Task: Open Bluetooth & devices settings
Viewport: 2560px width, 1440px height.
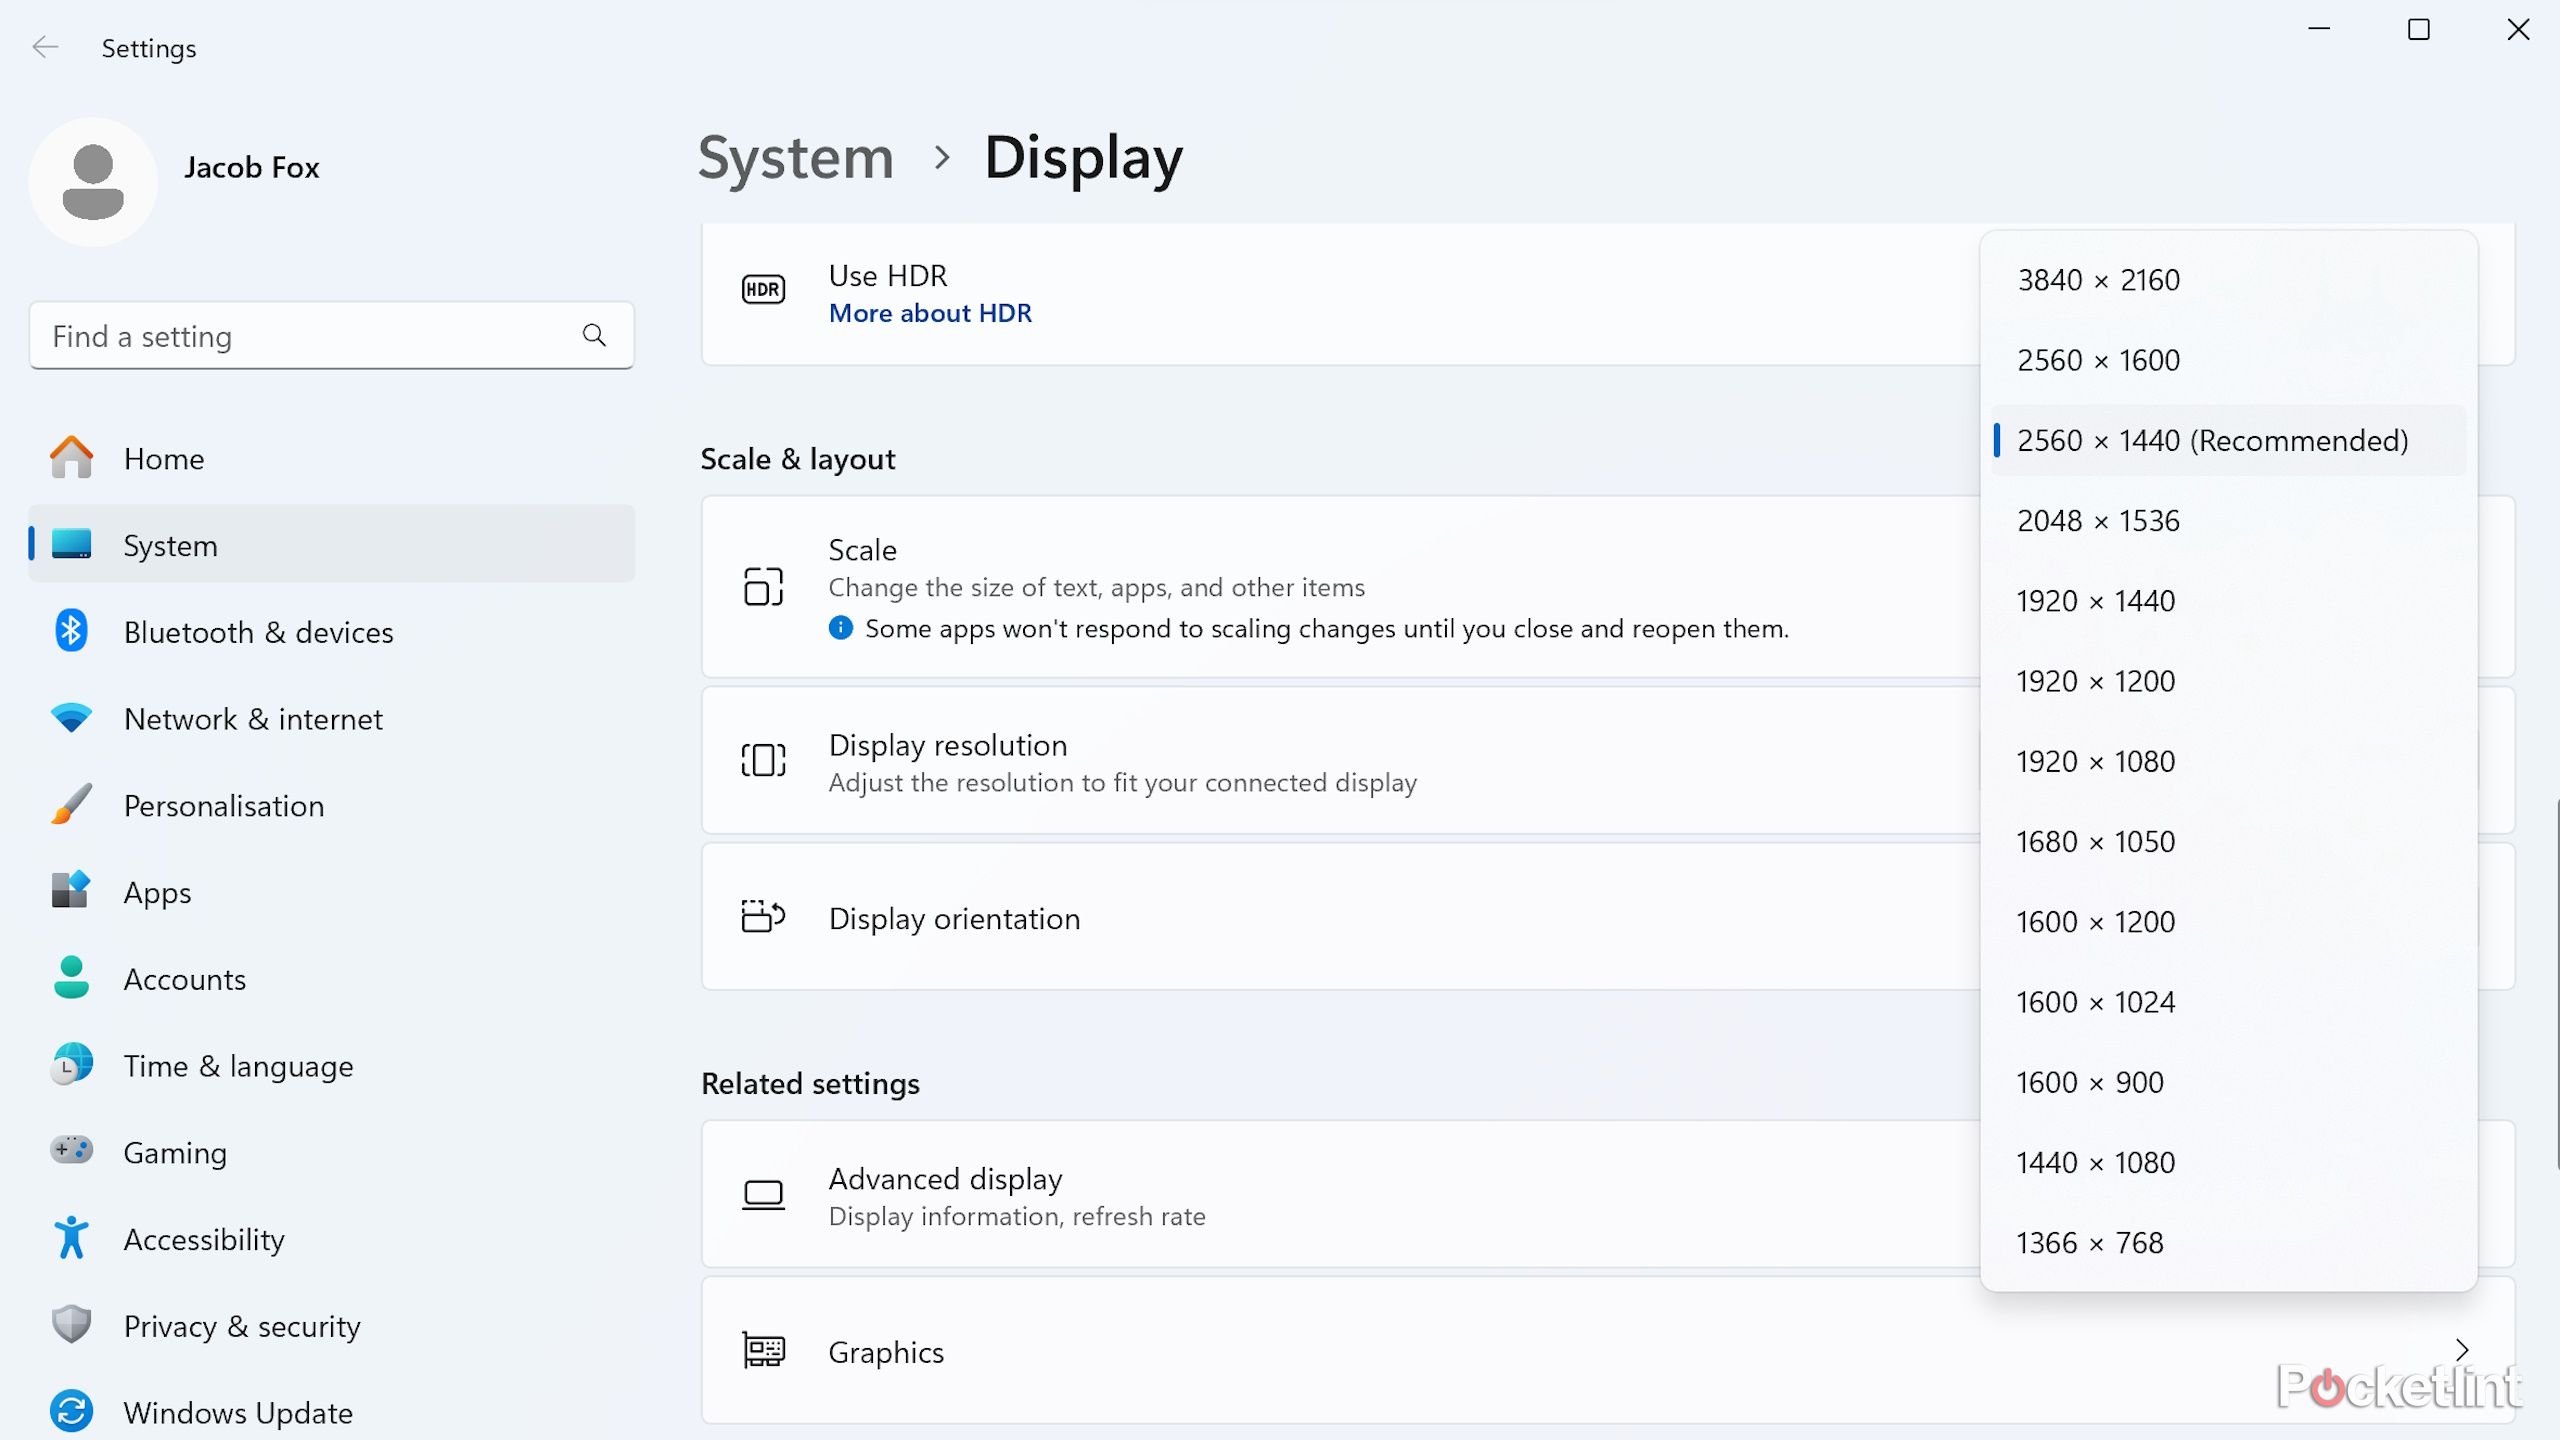Action: click(x=258, y=632)
